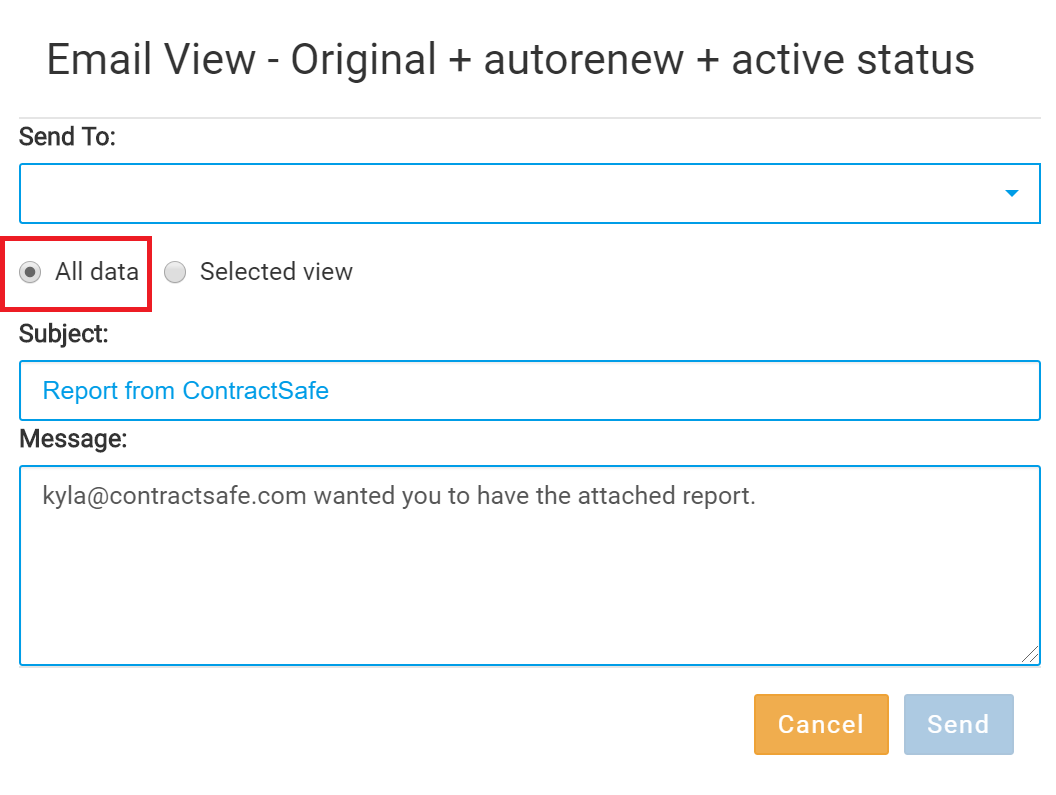Click the 'Selected view' option label
Screen dimensions: 1056x795
pyautogui.click(x=276, y=272)
